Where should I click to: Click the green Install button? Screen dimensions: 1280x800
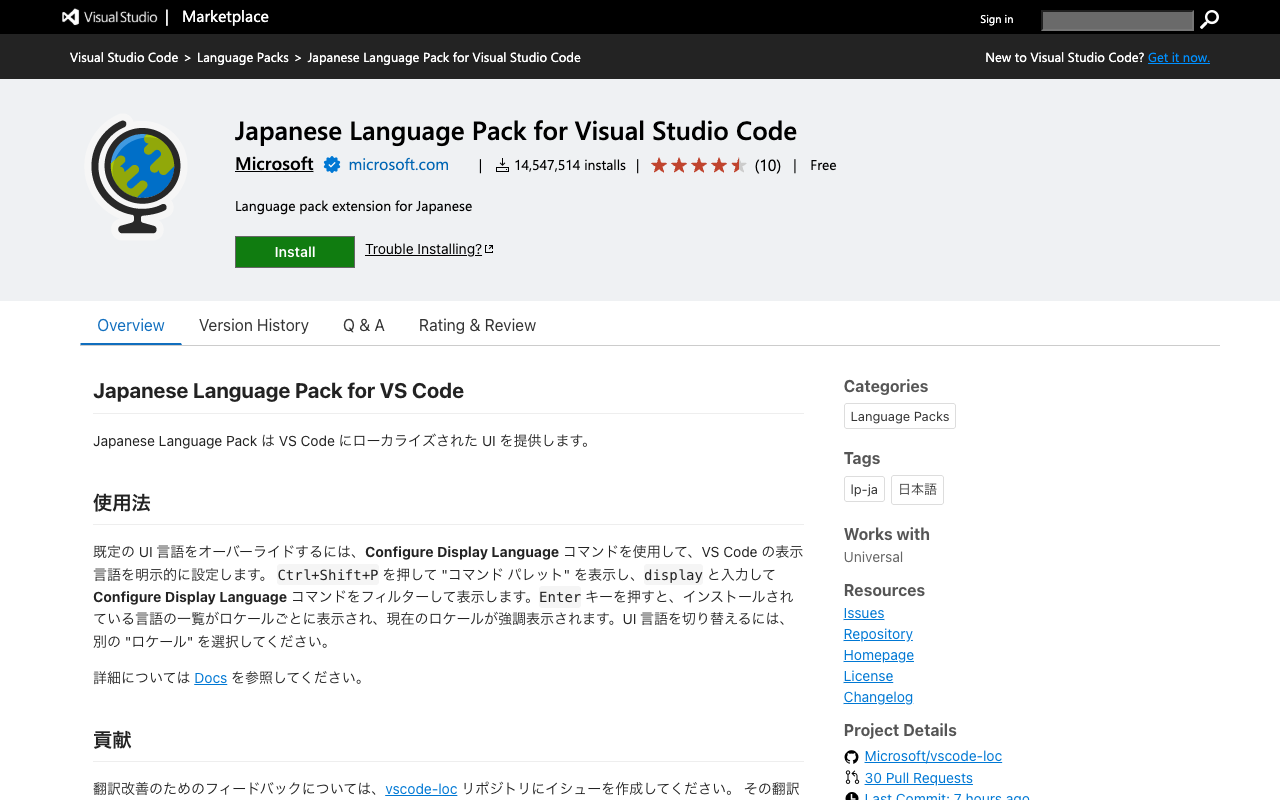[x=295, y=252]
